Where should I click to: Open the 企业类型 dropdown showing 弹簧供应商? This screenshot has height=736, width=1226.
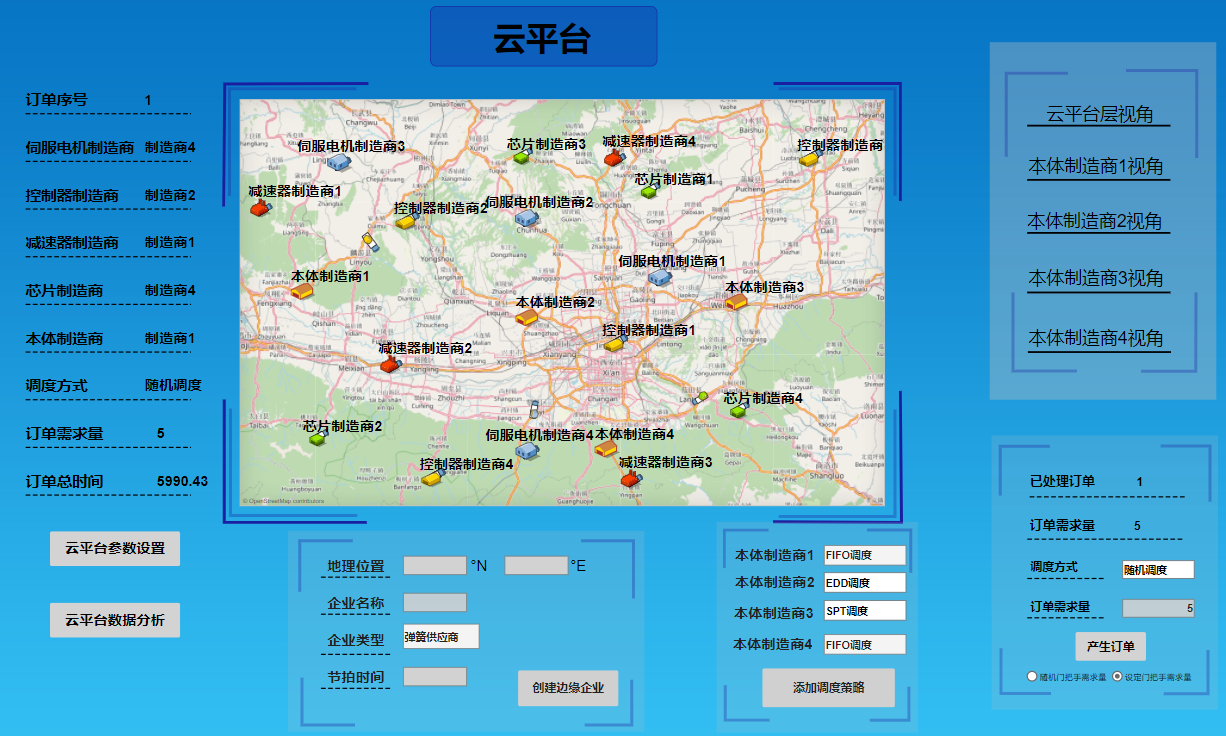click(441, 637)
